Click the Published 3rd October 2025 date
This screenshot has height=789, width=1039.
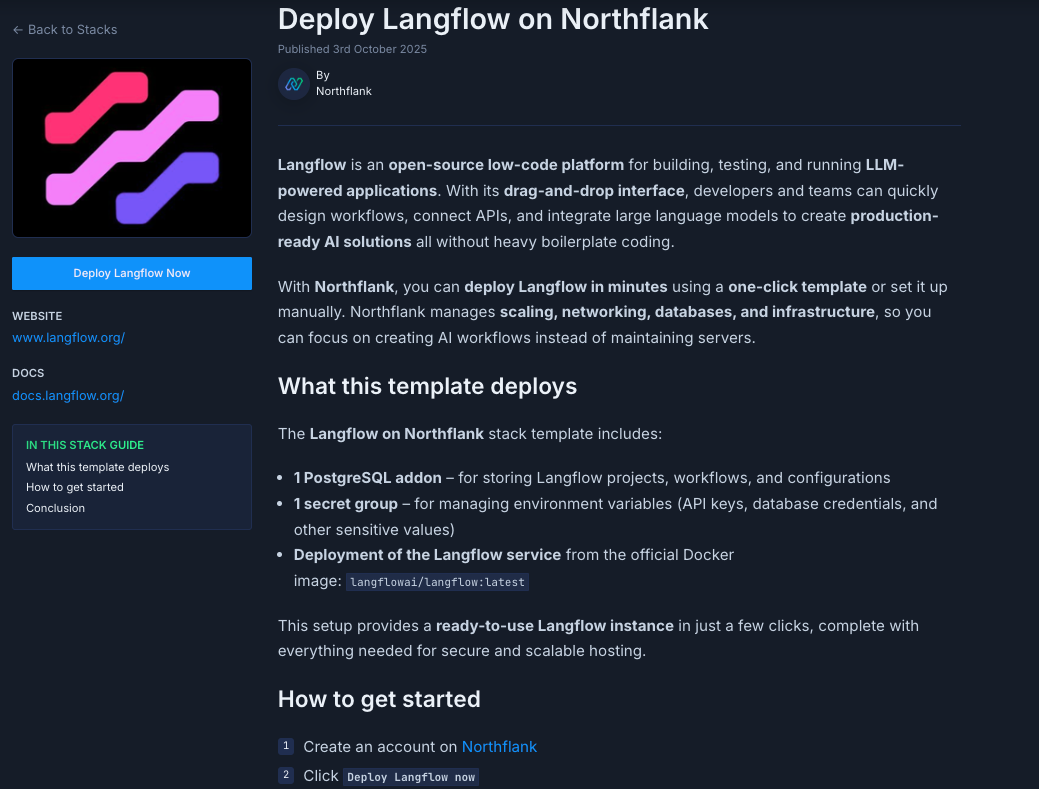(x=352, y=49)
